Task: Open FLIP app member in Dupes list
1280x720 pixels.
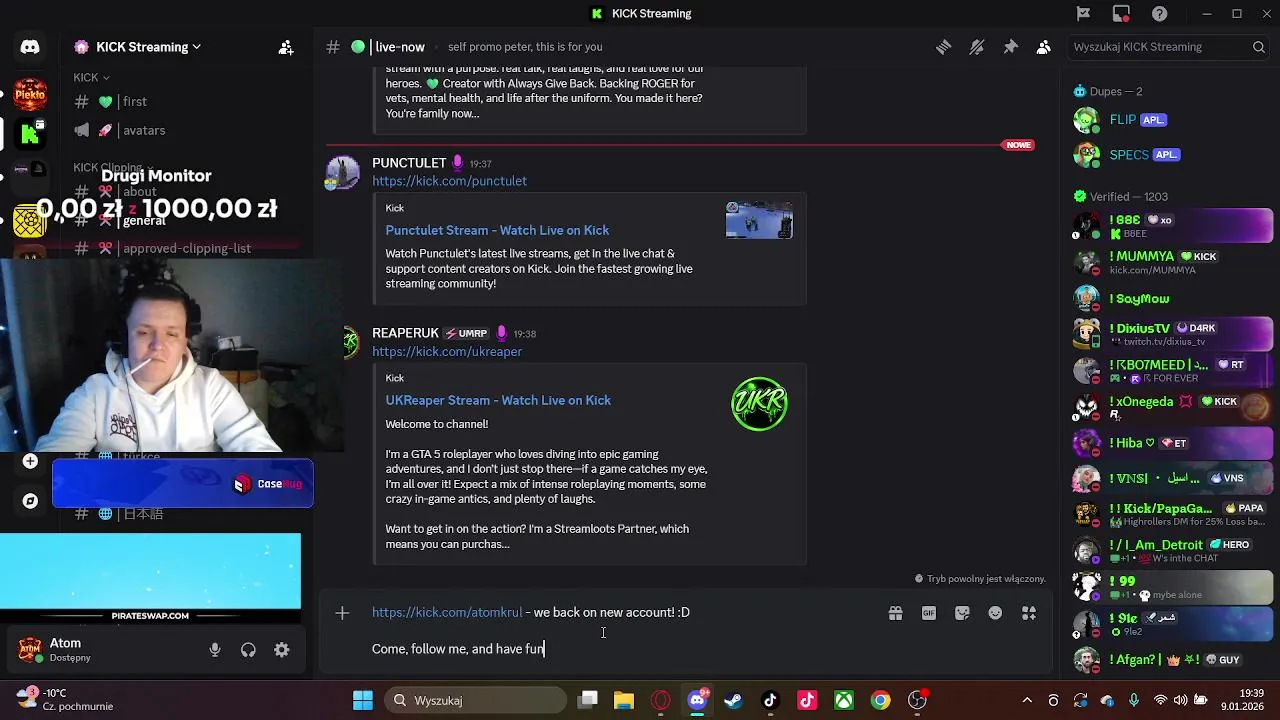Action: [1170, 120]
